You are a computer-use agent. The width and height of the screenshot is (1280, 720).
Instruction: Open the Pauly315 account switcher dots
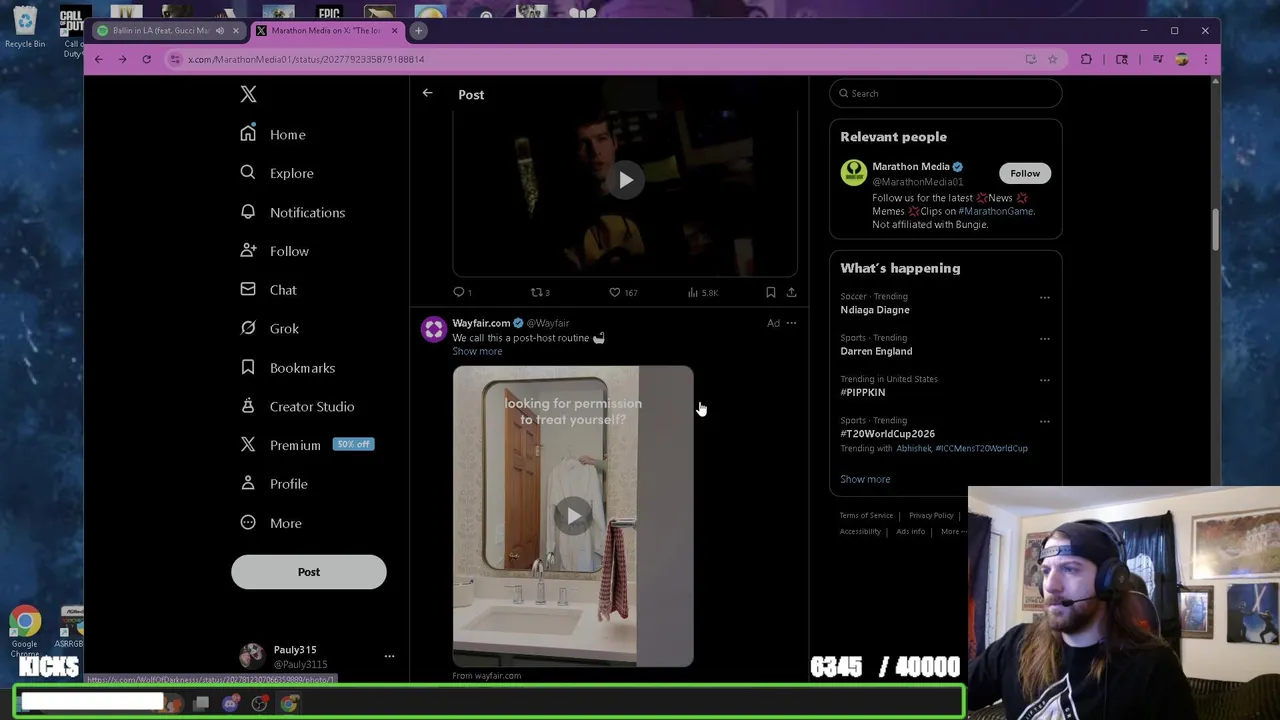coord(389,657)
